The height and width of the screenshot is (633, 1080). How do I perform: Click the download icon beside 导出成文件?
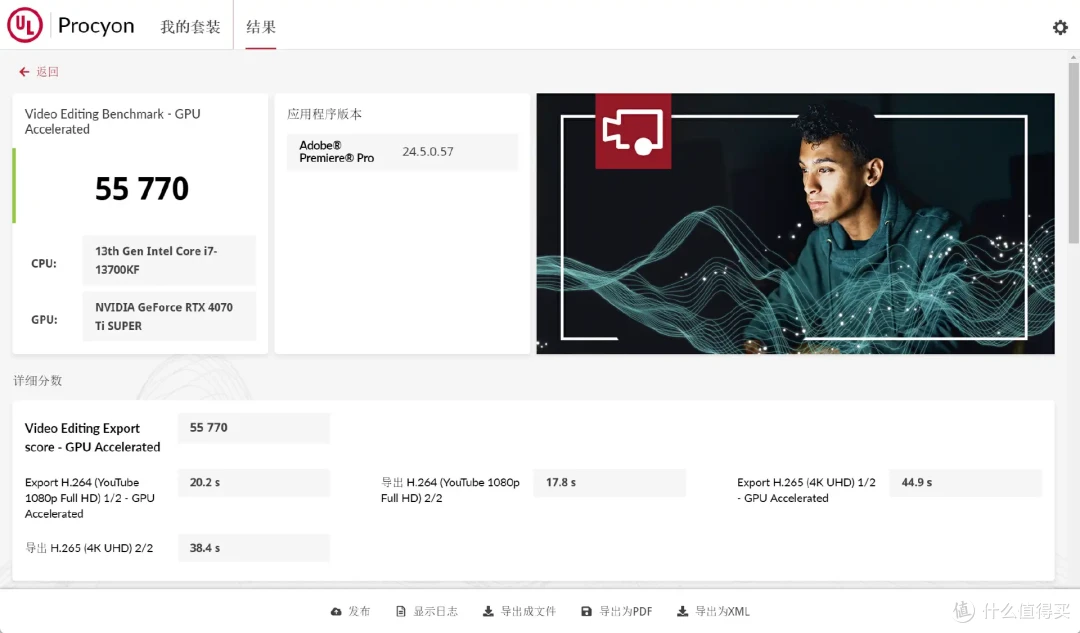pyautogui.click(x=487, y=610)
